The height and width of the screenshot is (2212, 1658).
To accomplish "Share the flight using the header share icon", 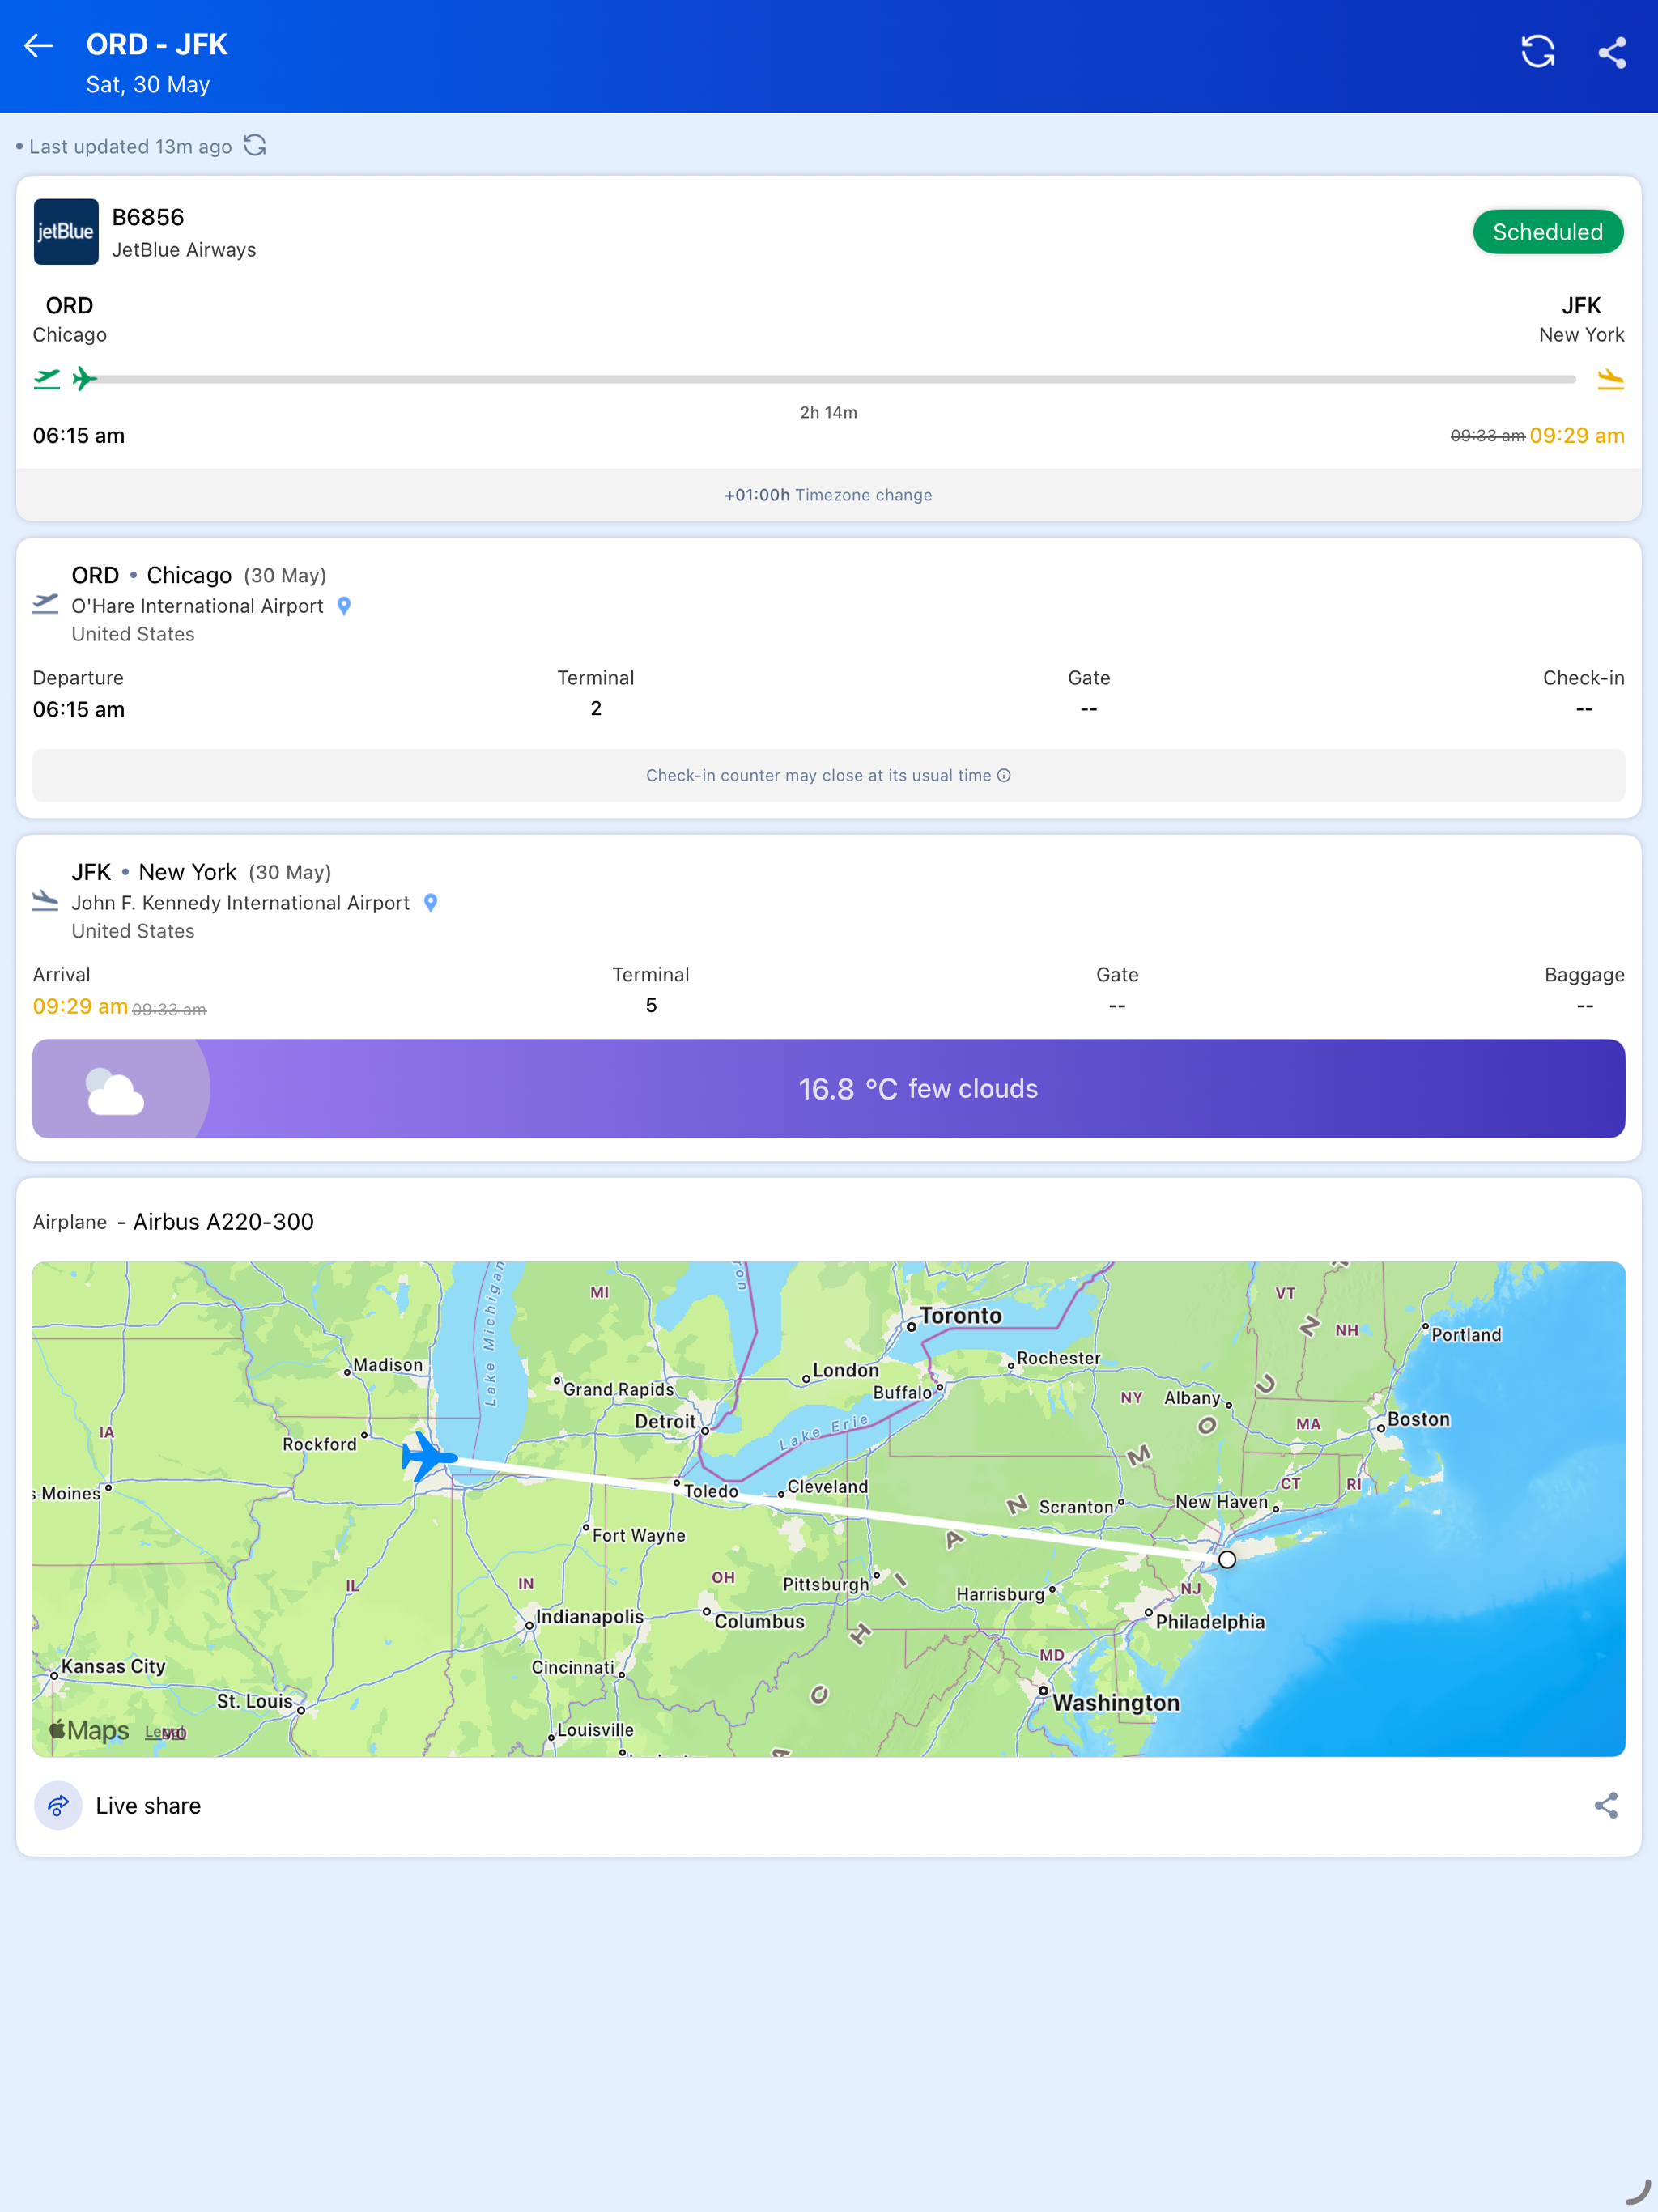I will (1612, 52).
